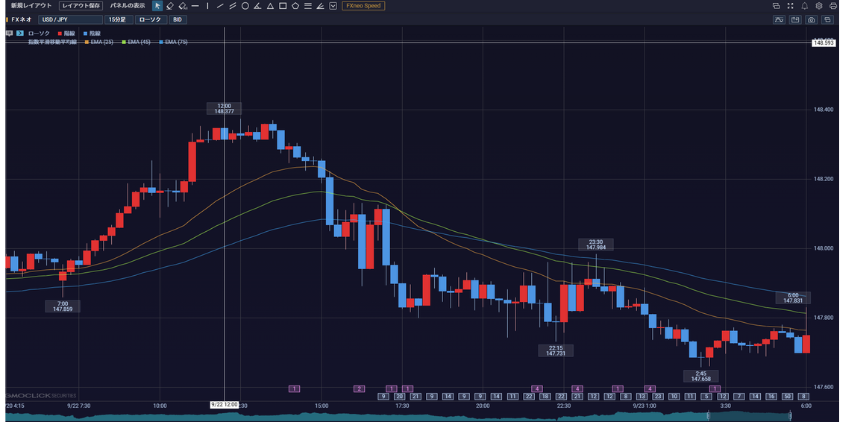844x422 pixels.
Task: Open the 15分足 timeframe dropdown
Action: pos(117,19)
